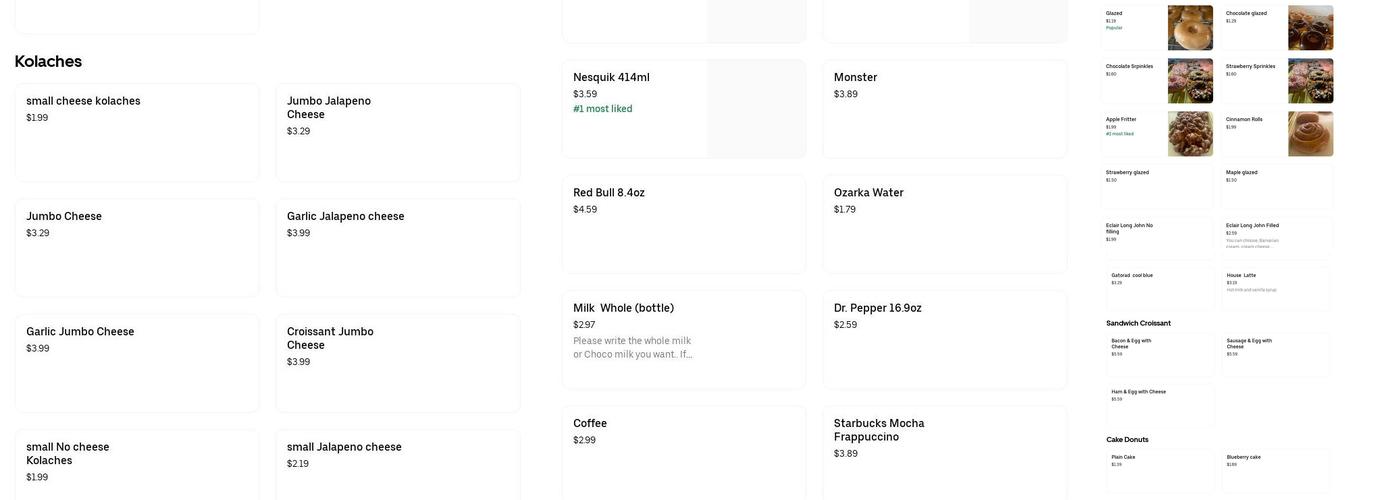Click the Chocolate glazed donut thumbnail
Image resolution: width=1400 pixels, height=500 pixels.
coord(1310,28)
